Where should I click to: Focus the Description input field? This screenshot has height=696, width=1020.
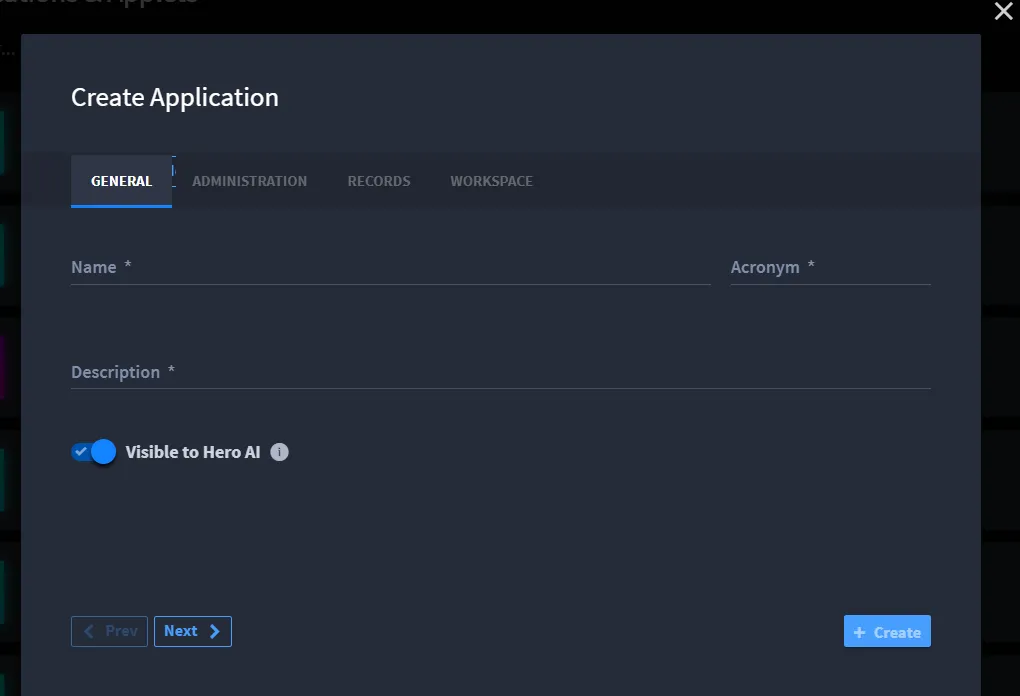tap(501, 372)
